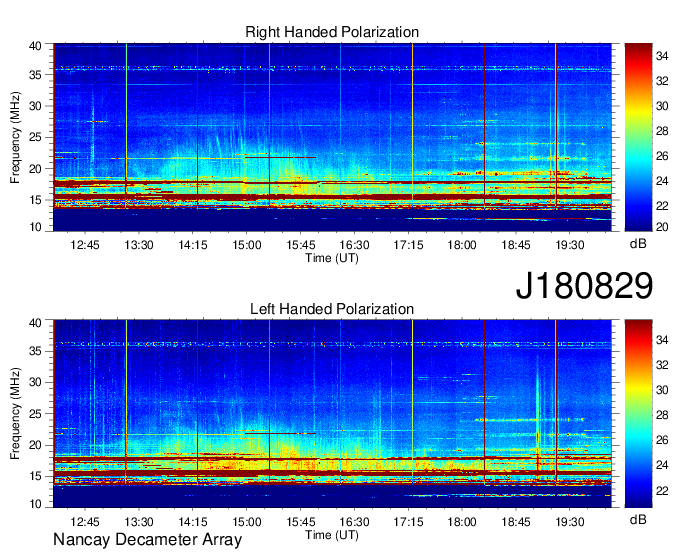Pick the 13:30 time tick on the left-handed plot
Viewport: 680px width, 552px height.
point(139,522)
